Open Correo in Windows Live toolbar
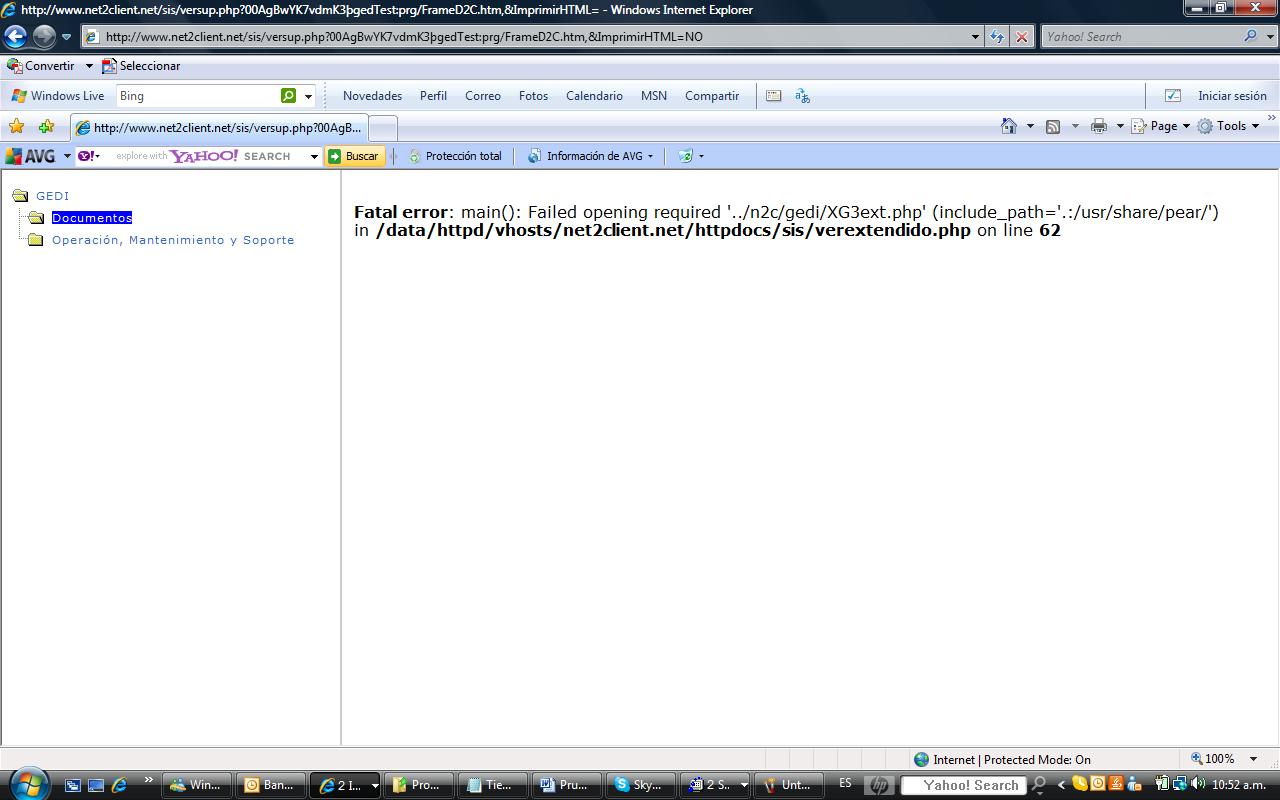The image size is (1280, 800). pos(483,96)
